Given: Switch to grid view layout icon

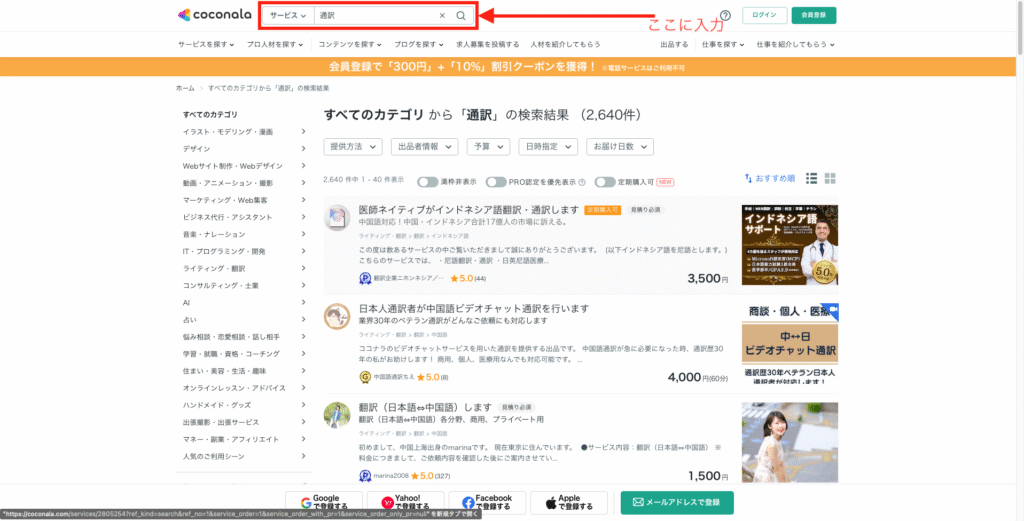Looking at the screenshot, I should pyautogui.click(x=830, y=178).
